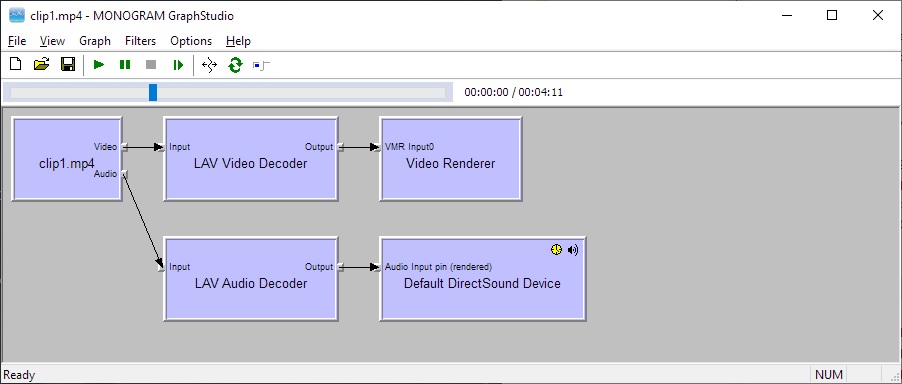Viewport: 902px width, 384px height.
Task: Click the Audio output pin on clip1.mp4
Action: 124,174
